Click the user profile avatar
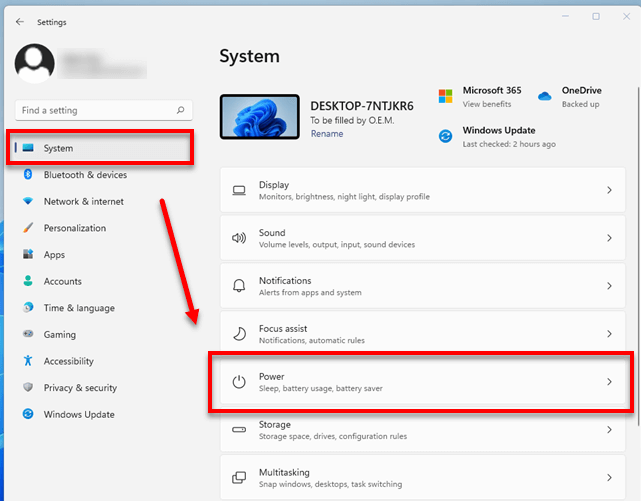This screenshot has width=641, height=501. 35,63
